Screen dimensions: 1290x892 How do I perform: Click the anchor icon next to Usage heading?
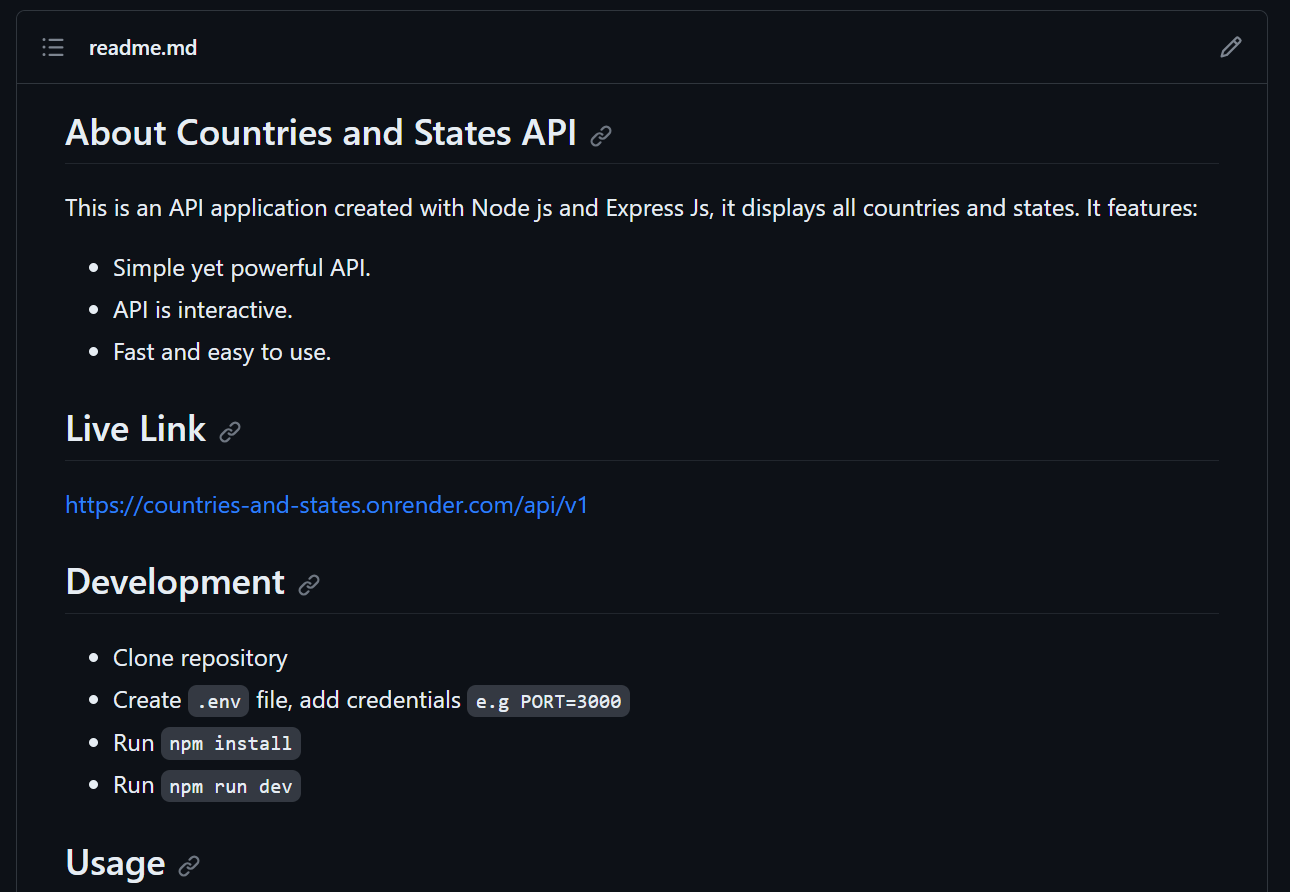point(190,865)
